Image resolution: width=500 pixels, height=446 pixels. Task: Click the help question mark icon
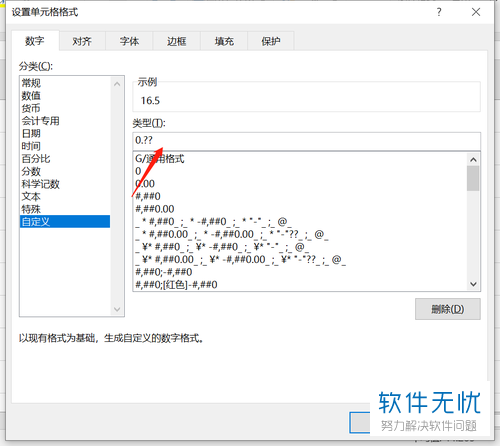[x=439, y=12]
